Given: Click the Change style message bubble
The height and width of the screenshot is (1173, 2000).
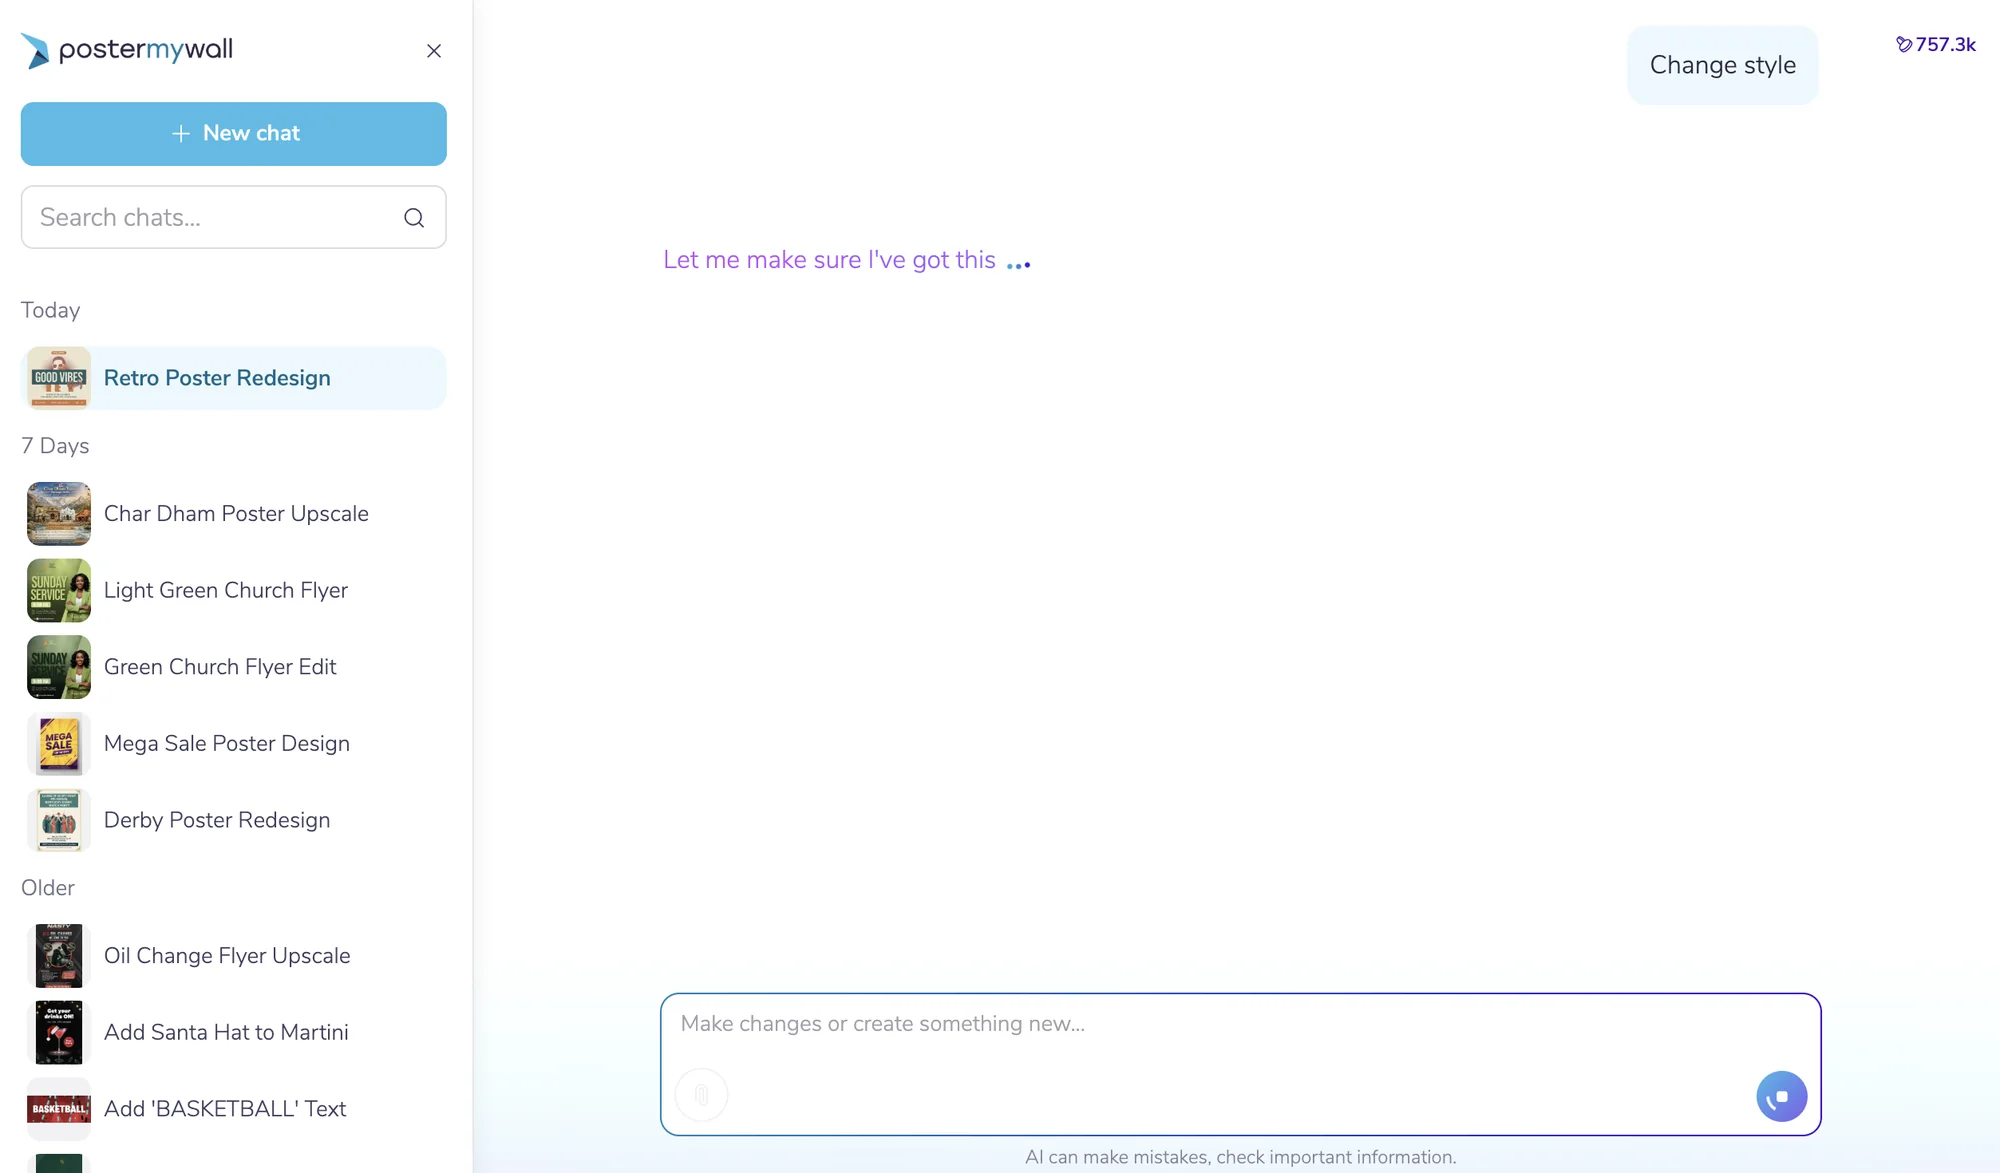Looking at the screenshot, I should (1722, 66).
